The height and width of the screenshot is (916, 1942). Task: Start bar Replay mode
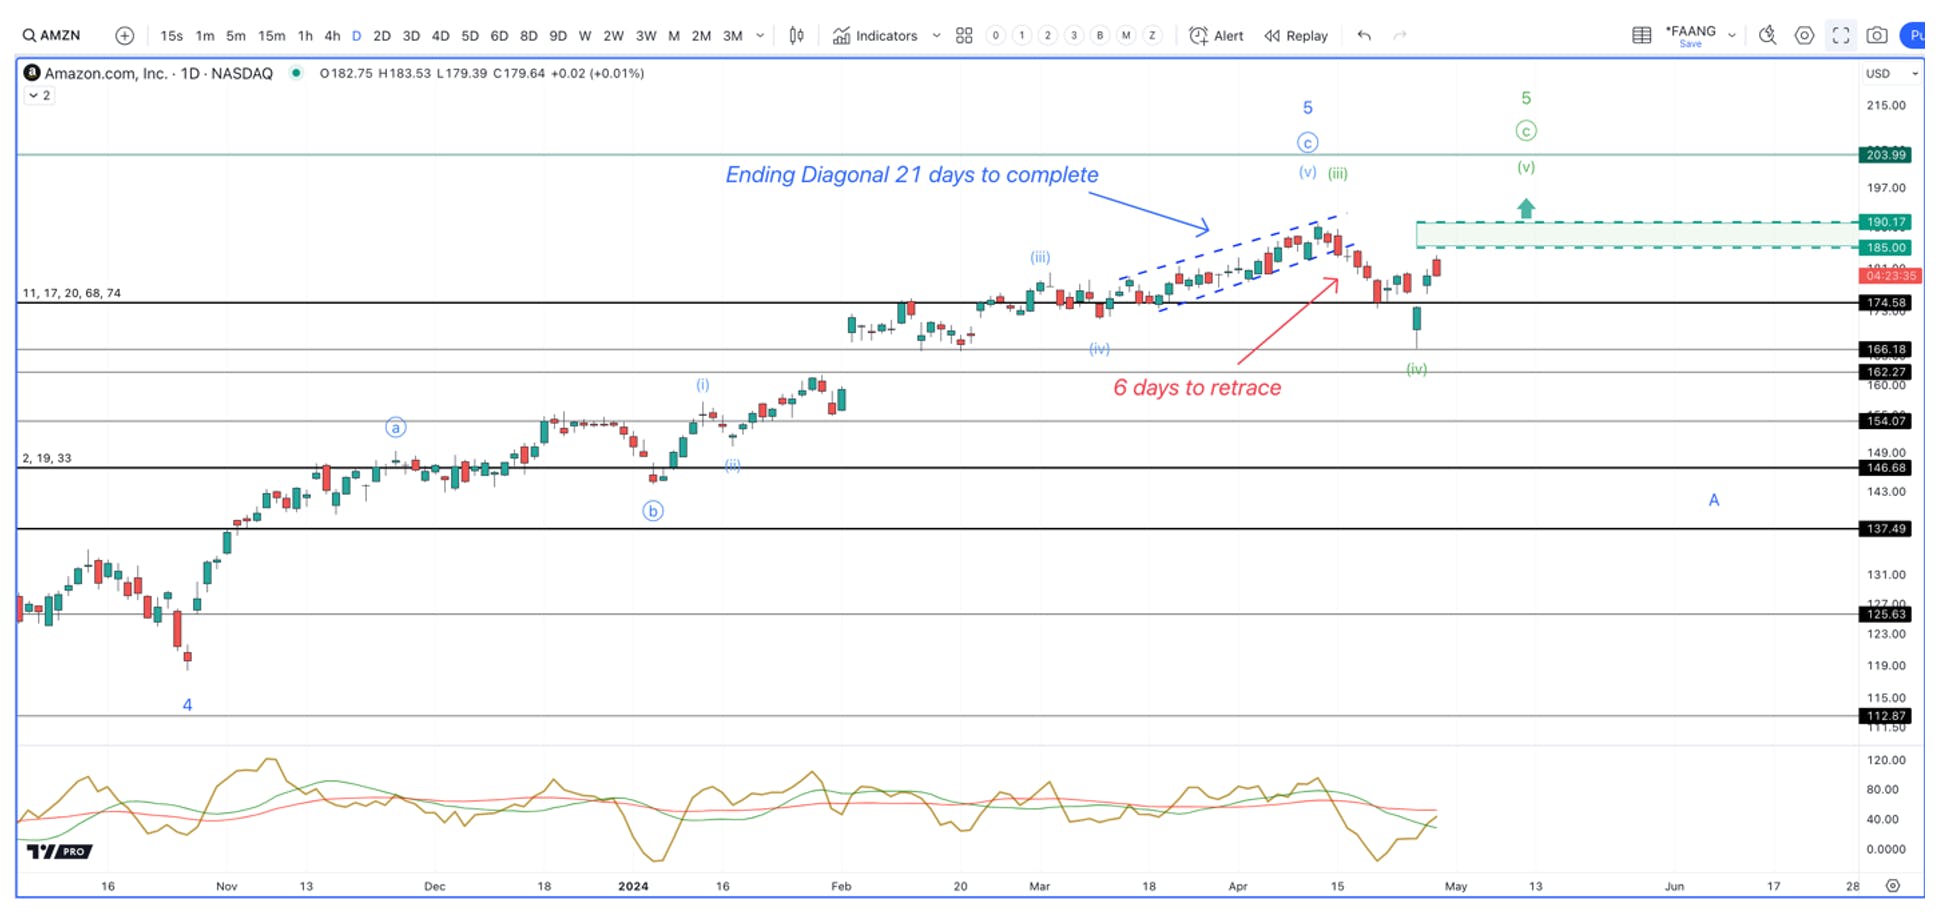click(1296, 36)
